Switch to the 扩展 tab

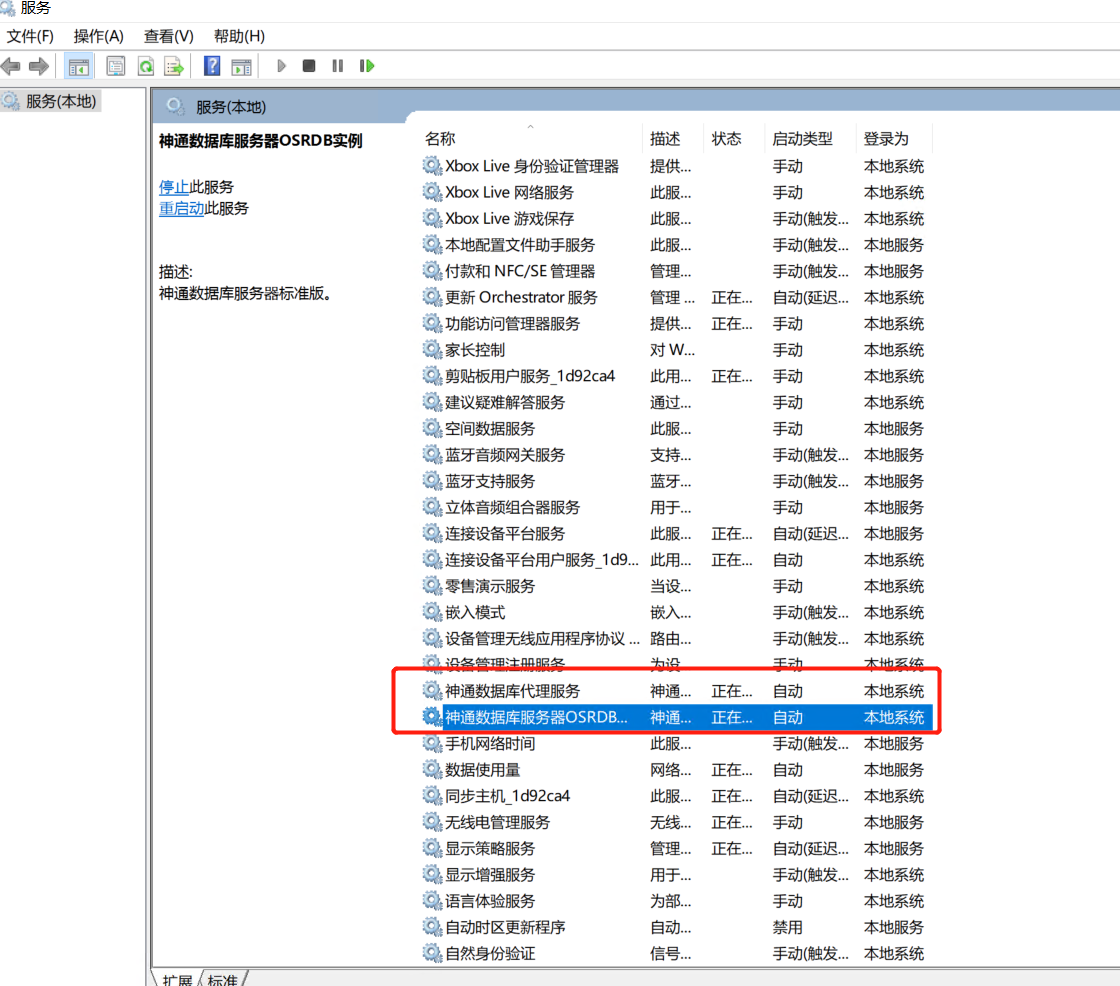(x=177, y=979)
